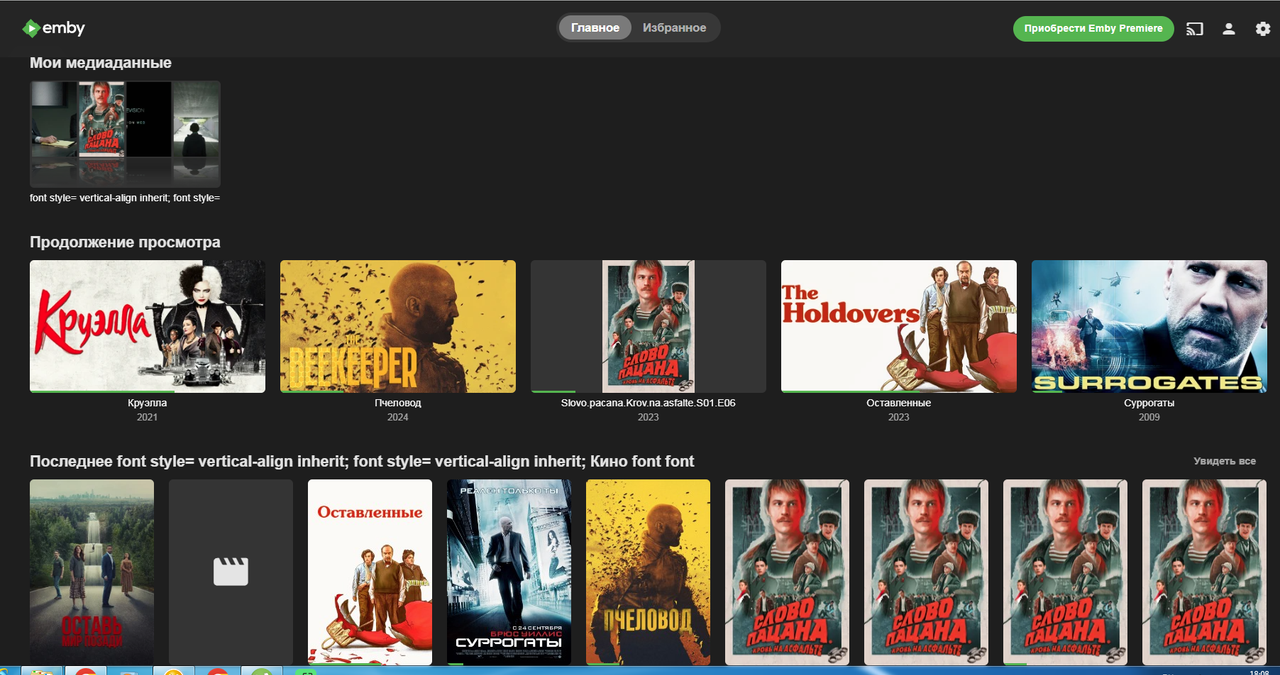The width and height of the screenshot is (1280, 675).
Task: Open the Оставленные poster in latest row
Action: click(370, 571)
